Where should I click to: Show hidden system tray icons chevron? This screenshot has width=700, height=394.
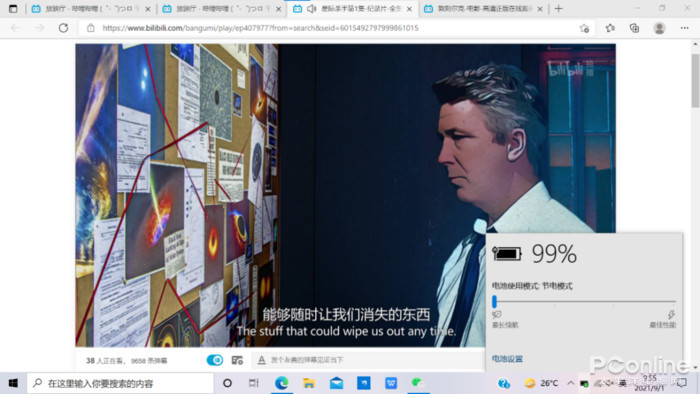pos(571,383)
